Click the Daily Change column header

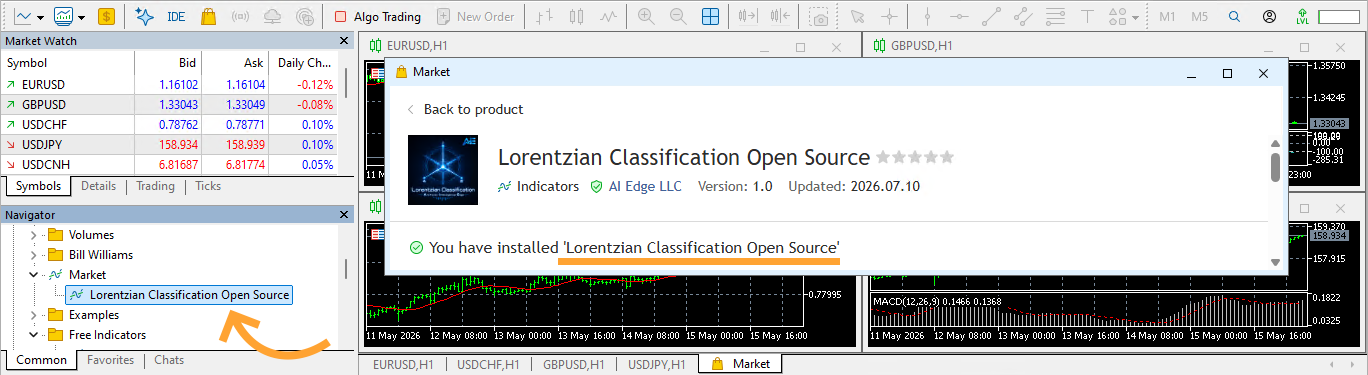[304, 62]
